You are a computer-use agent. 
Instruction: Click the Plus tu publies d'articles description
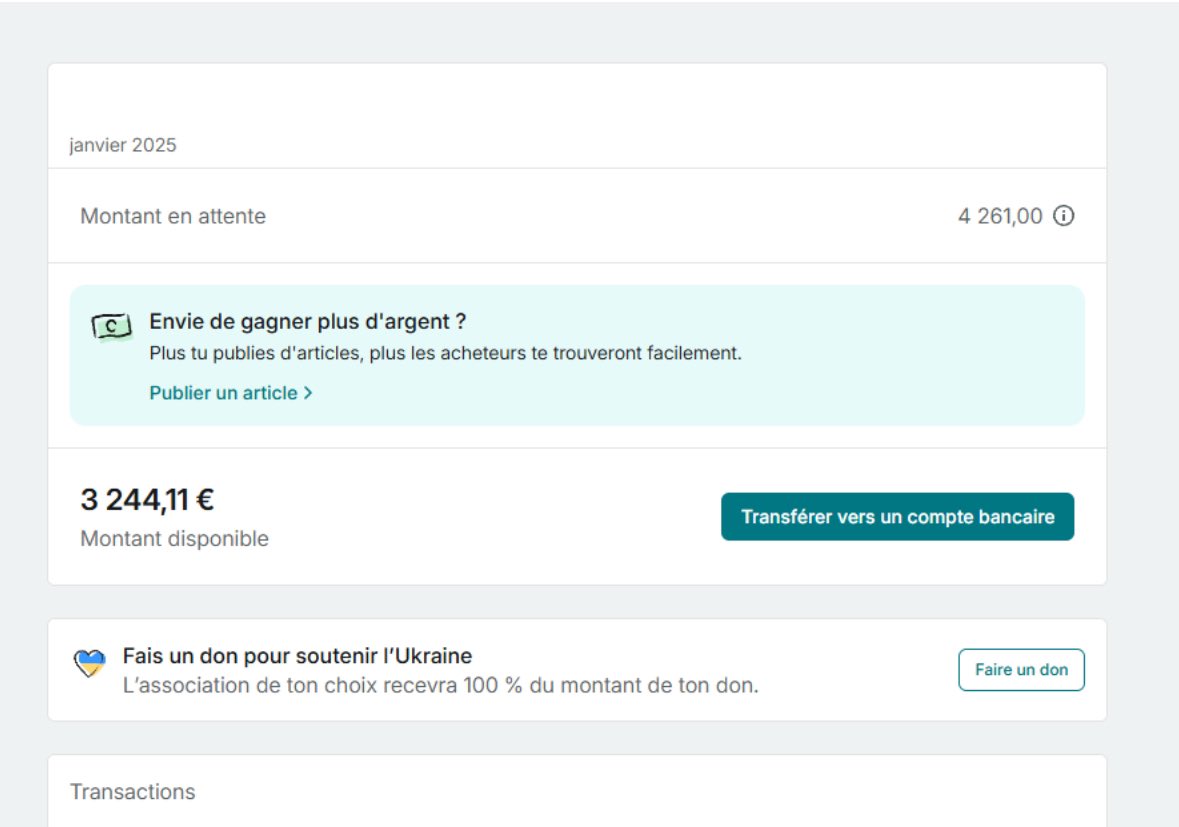pyautogui.click(x=445, y=353)
